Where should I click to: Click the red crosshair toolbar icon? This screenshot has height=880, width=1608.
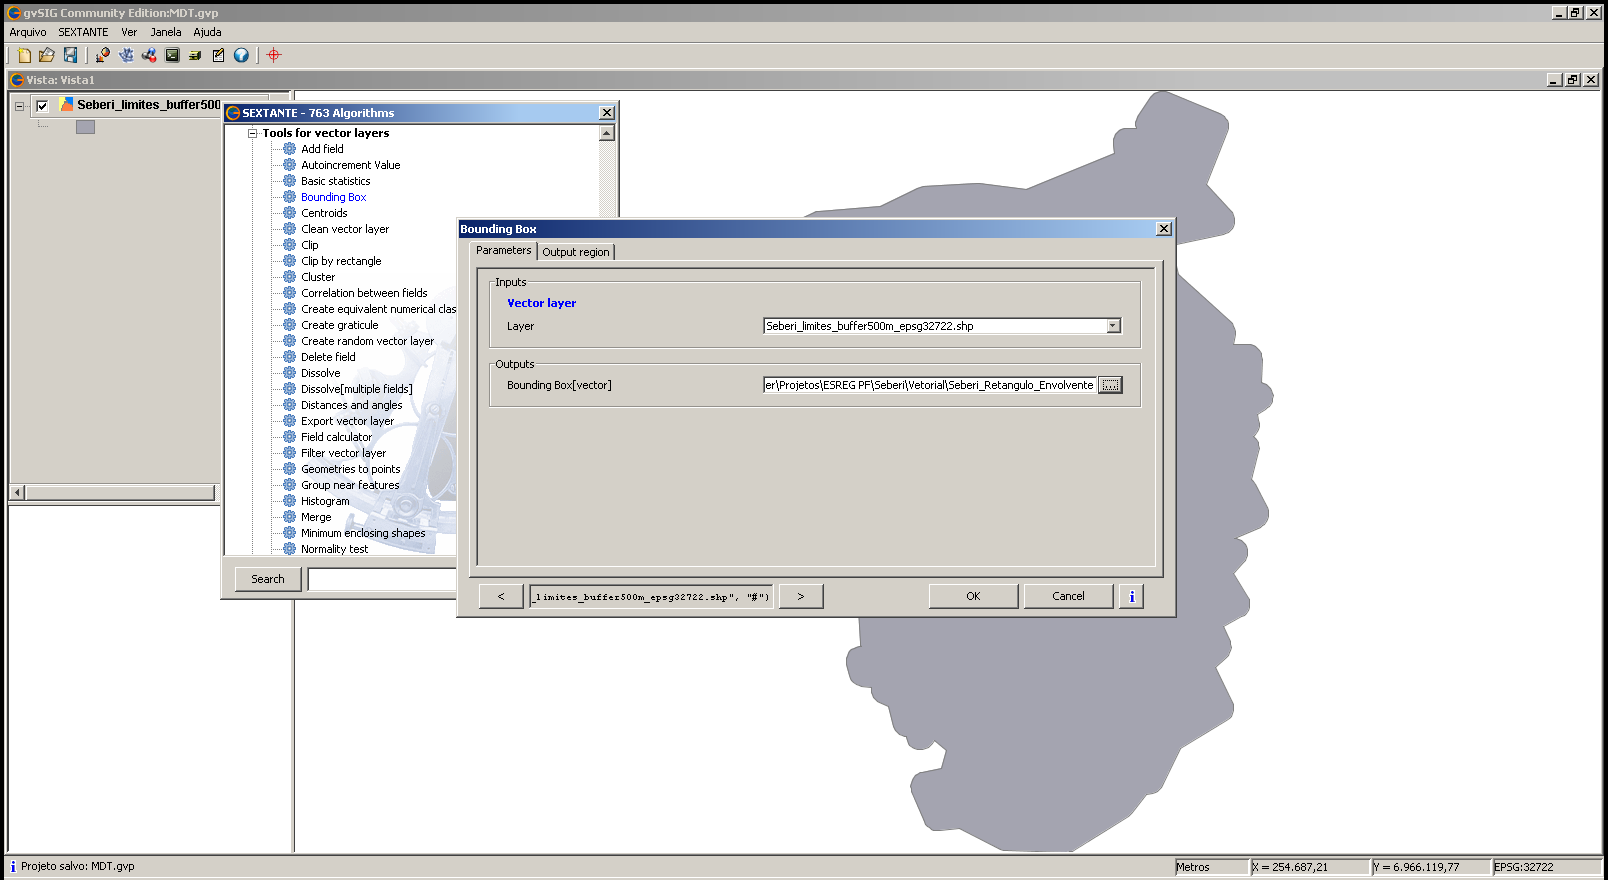[x=274, y=56]
